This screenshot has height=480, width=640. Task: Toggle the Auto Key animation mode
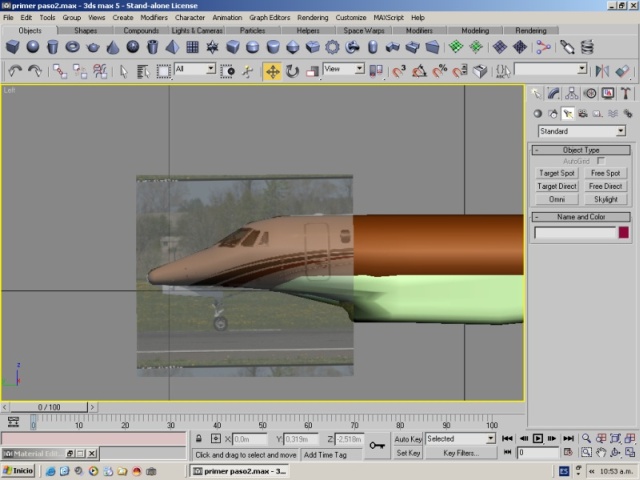pos(408,439)
